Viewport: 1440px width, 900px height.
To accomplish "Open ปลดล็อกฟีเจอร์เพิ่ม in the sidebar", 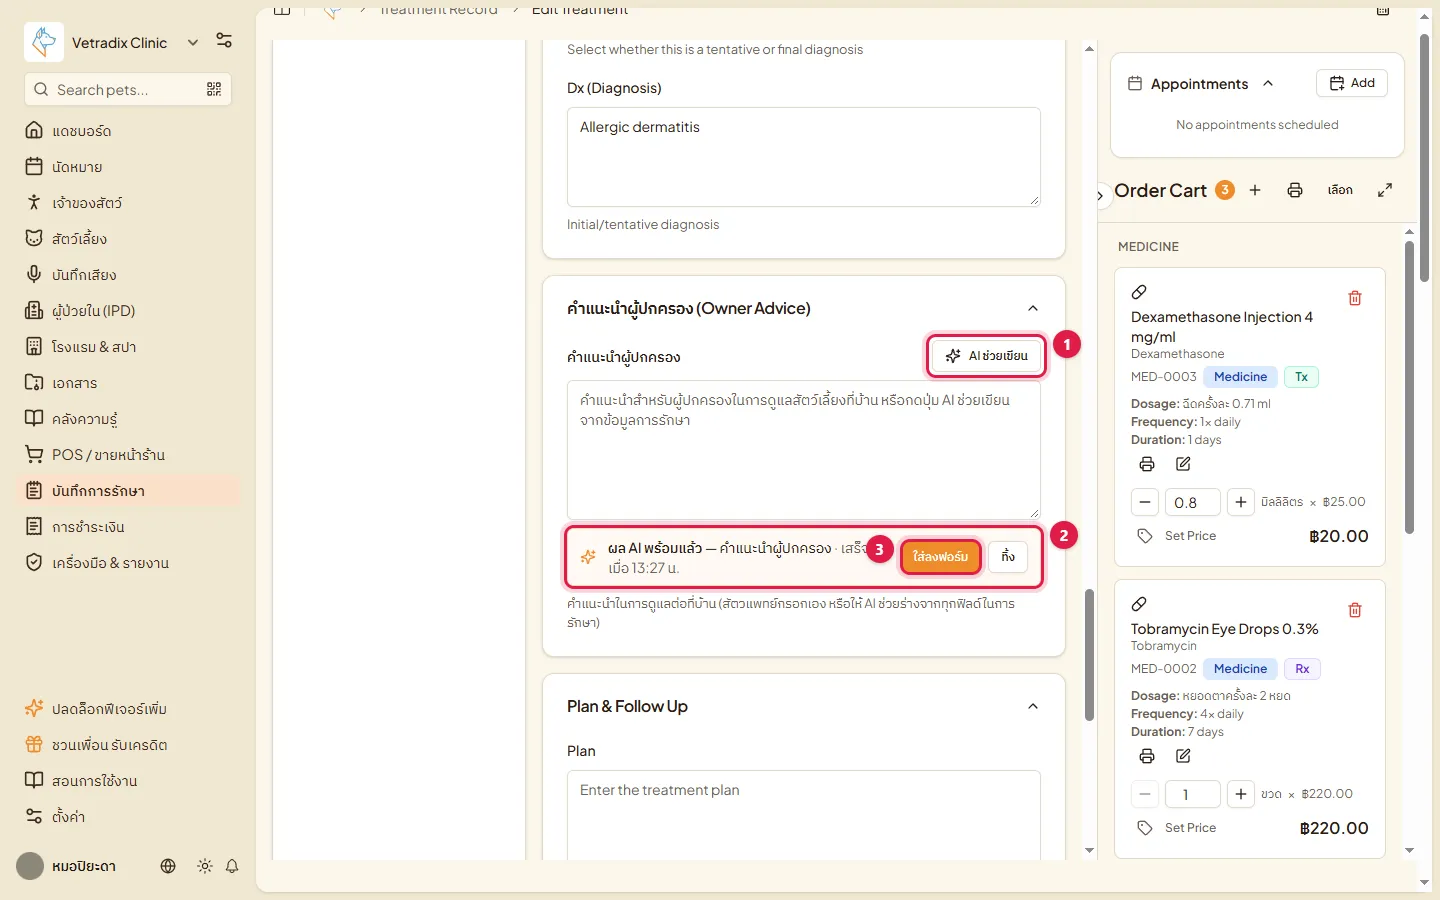I will (x=128, y=709).
